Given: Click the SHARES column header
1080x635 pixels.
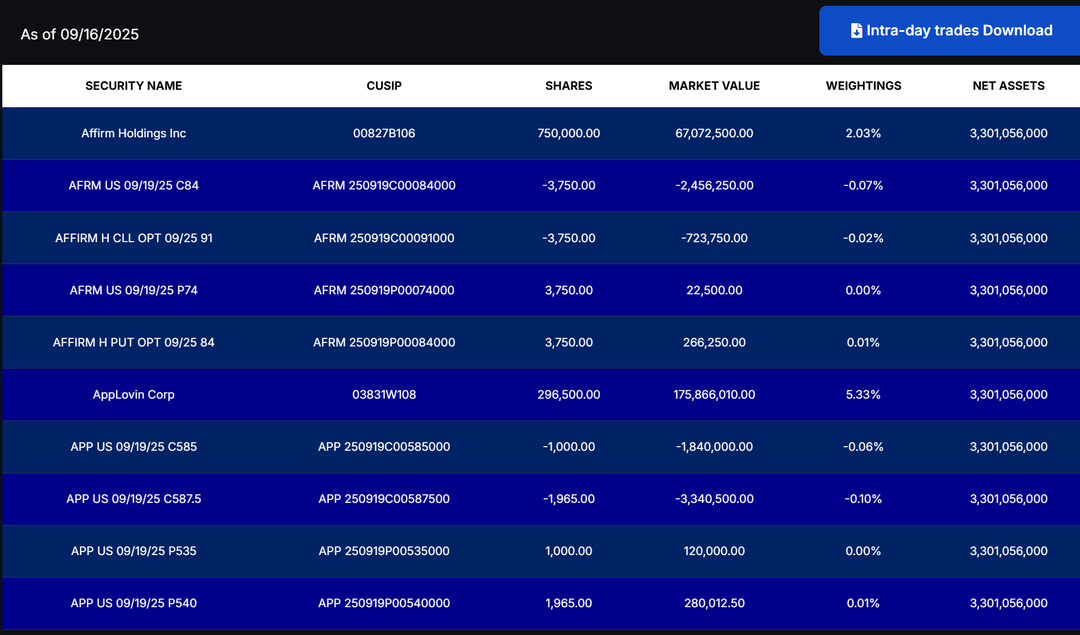Looking at the screenshot, I should (x=568, y=86).
